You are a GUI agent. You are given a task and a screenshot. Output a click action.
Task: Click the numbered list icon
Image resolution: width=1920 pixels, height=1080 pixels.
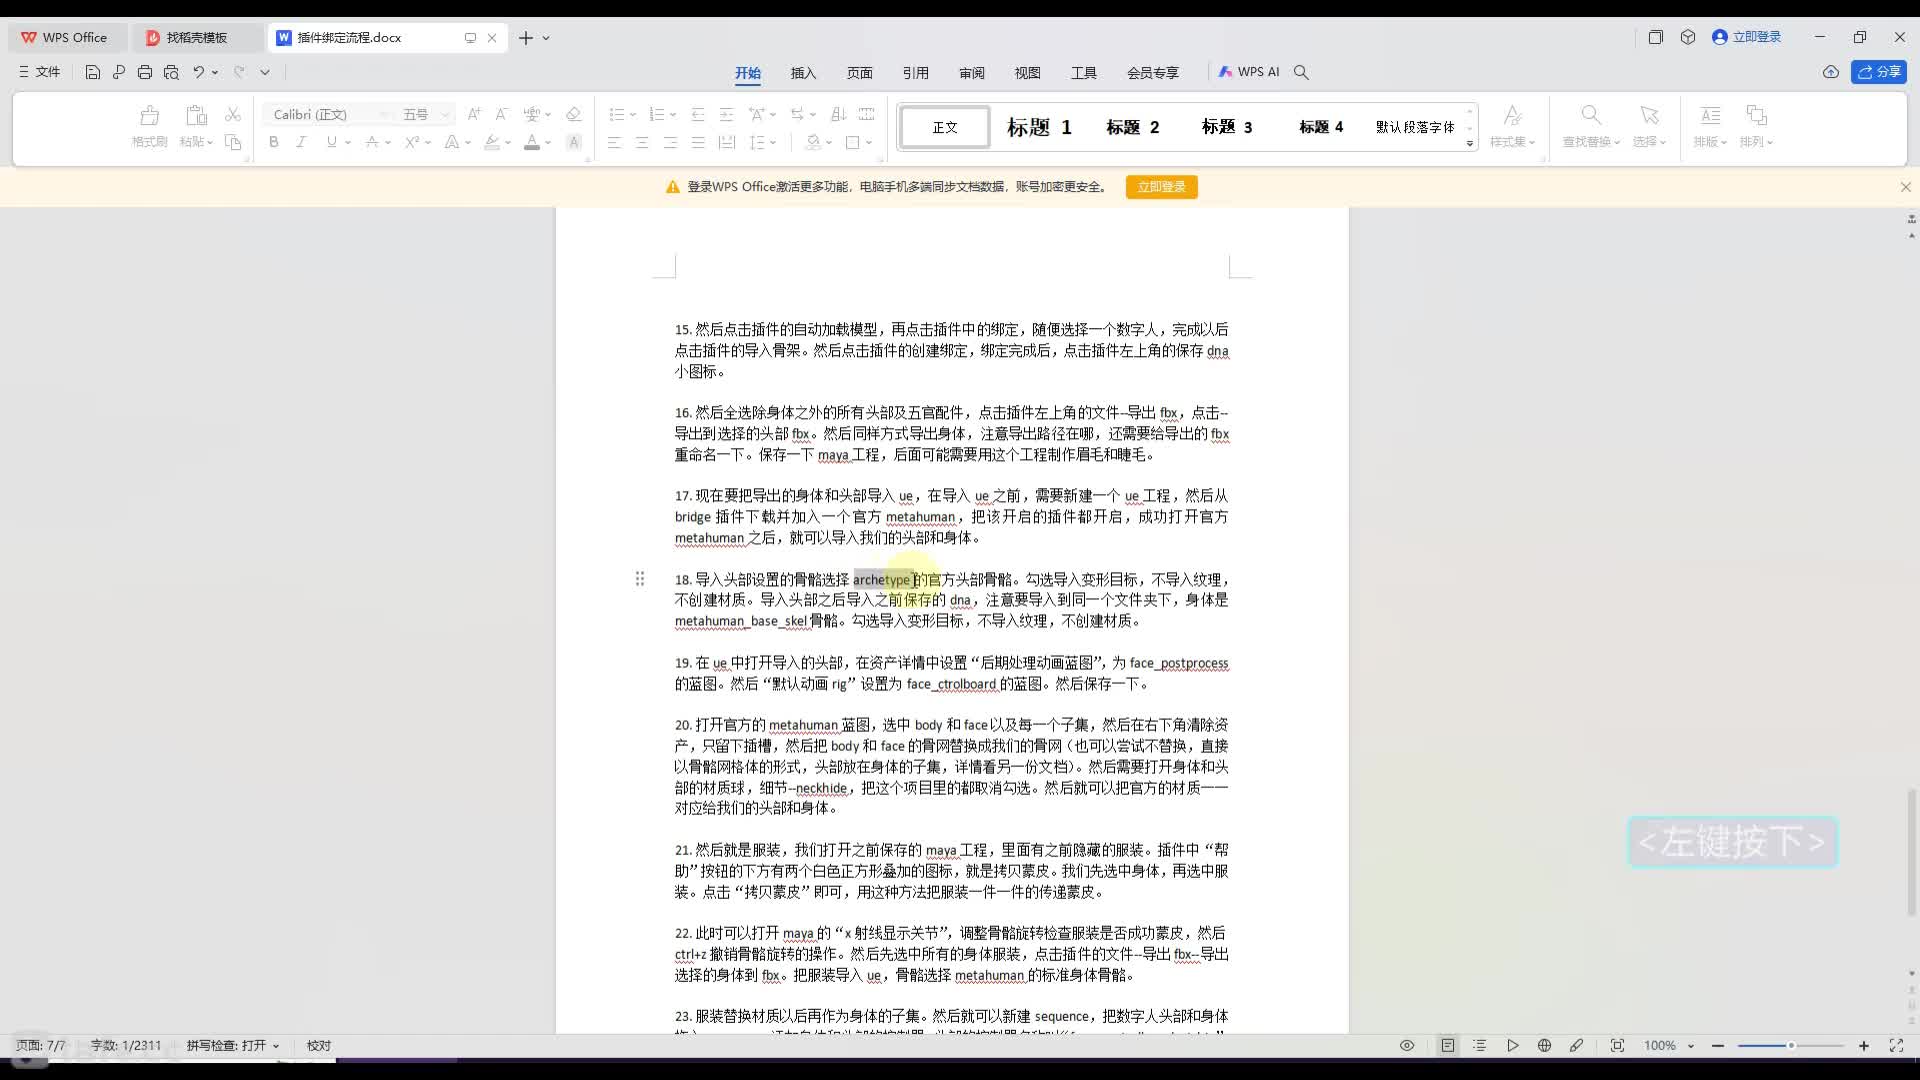656,114
